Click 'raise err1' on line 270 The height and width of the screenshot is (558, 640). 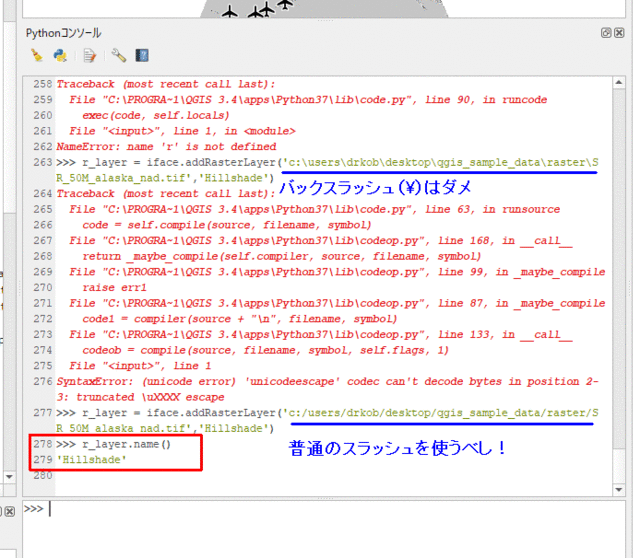114,287
